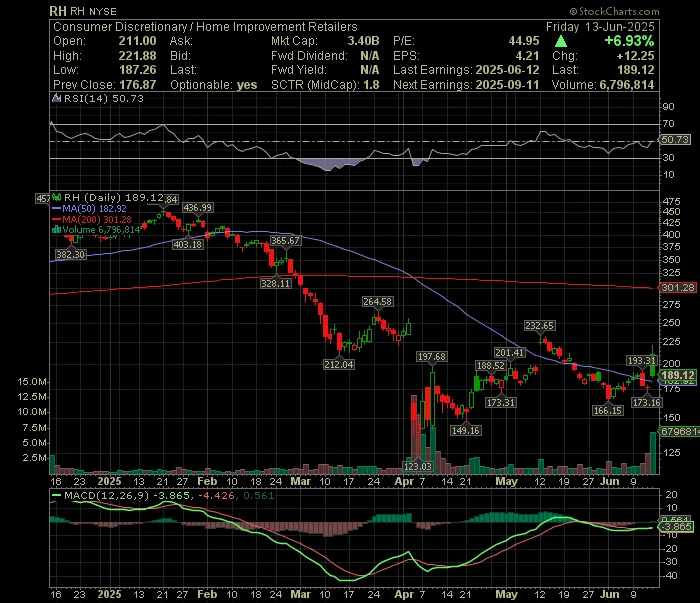Click the Consumer Discretionary / Home Improvement Retailers text
This screenshot has height=603, width=700.
pyautogui.click(x=205, y=27)
